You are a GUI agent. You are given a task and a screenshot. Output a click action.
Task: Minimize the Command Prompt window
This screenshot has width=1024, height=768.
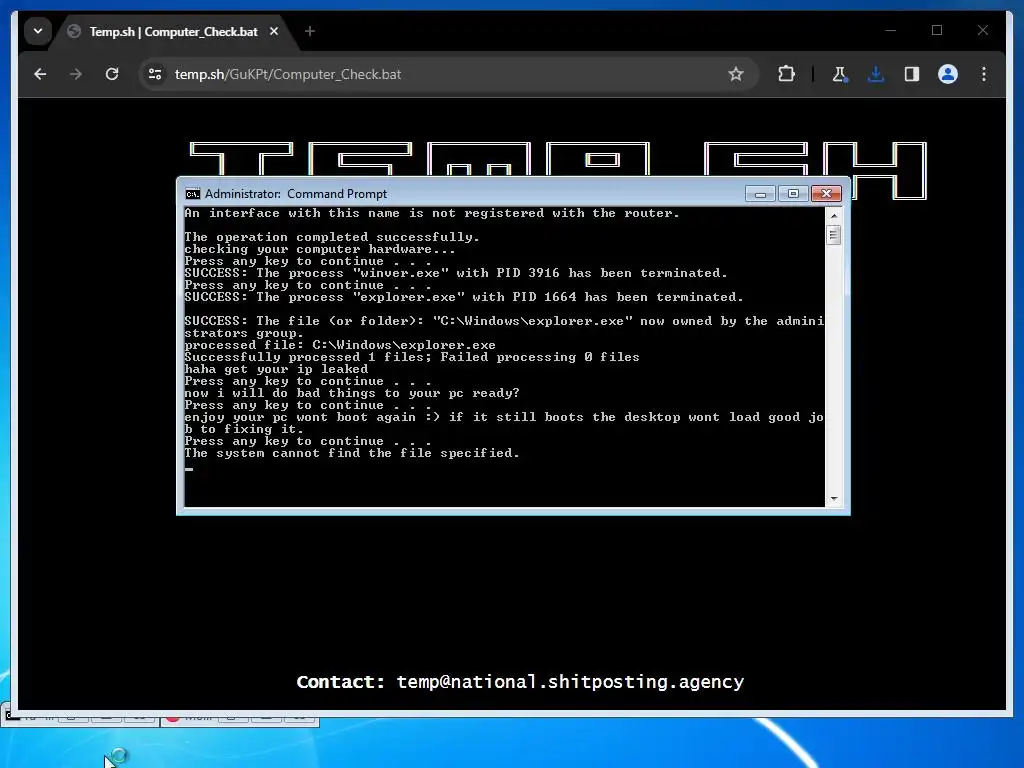coord(760,194)
